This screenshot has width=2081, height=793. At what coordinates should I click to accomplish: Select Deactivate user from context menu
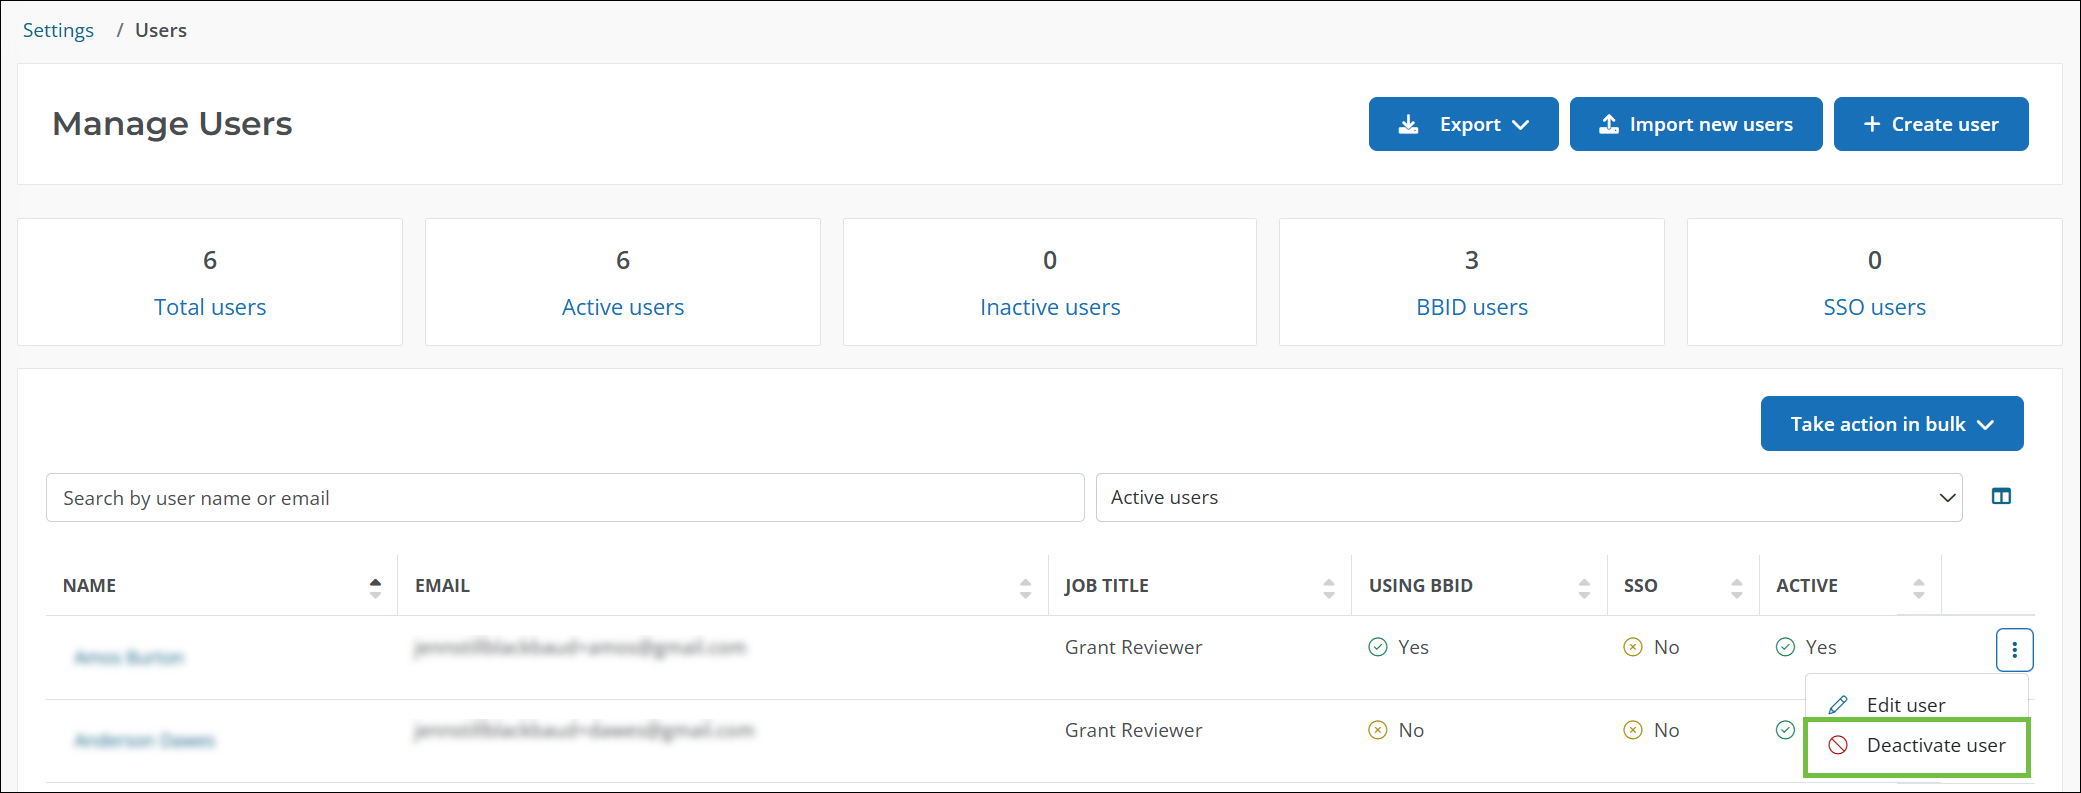pyautogui.click(x=1916, y=746)
